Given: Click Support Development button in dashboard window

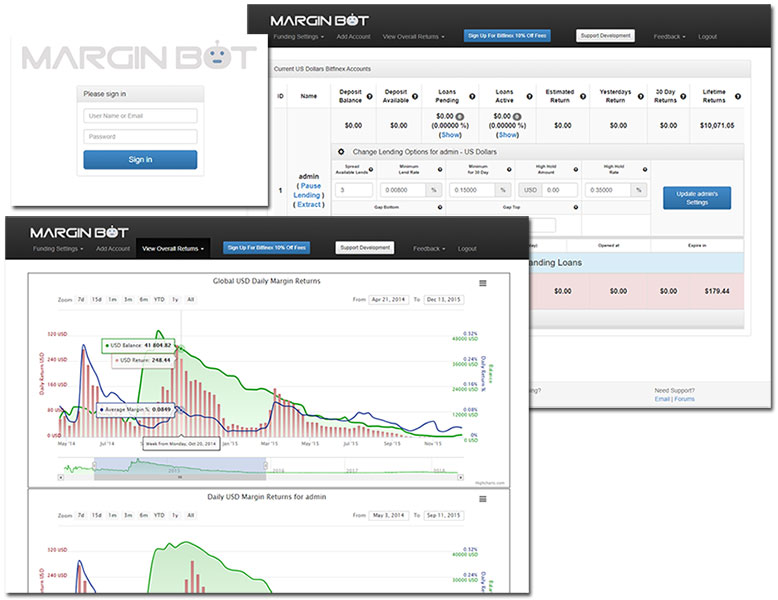Looking at the screenshot, I should click(605, 36).
